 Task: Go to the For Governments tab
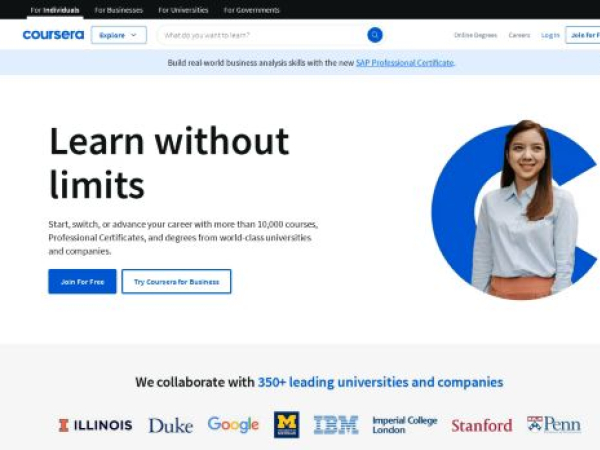click(251, 10)
